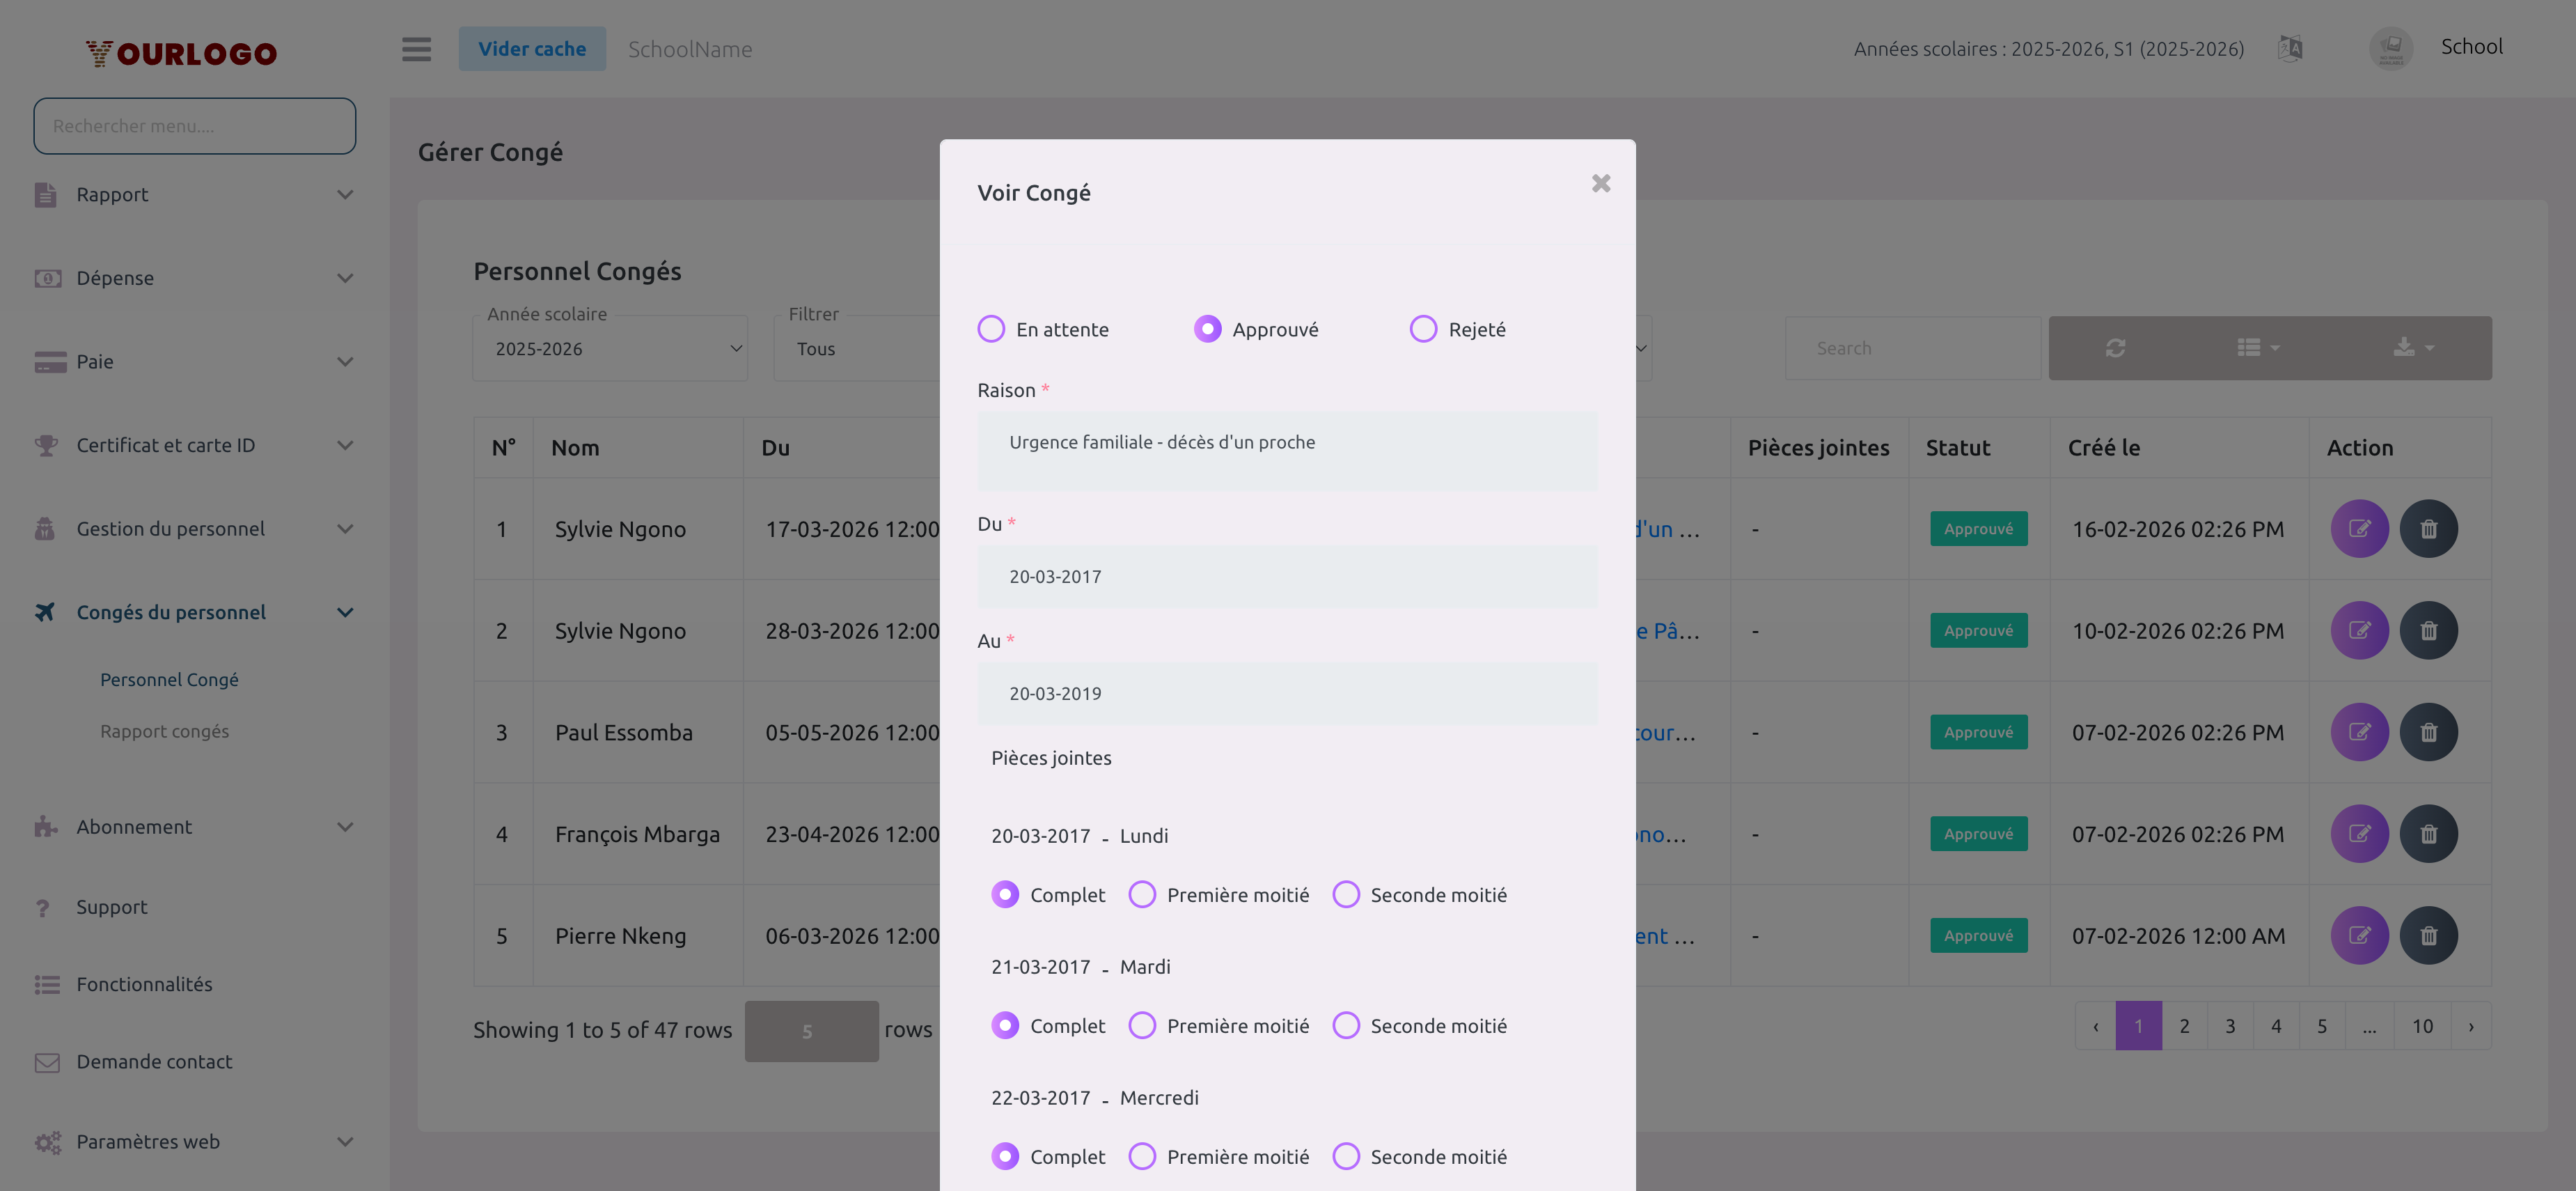Open the export download icon dropdown
2576x1191 pixels.
2412,348
